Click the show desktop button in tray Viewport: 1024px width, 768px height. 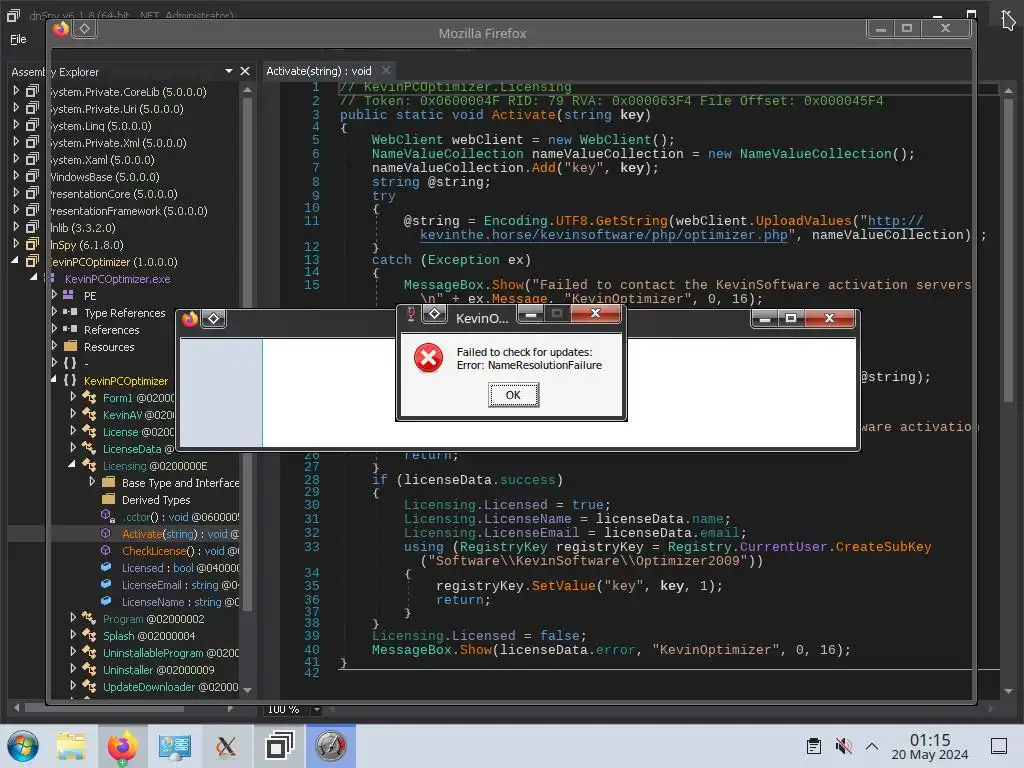pyautogui.click(x=999, y=746)
